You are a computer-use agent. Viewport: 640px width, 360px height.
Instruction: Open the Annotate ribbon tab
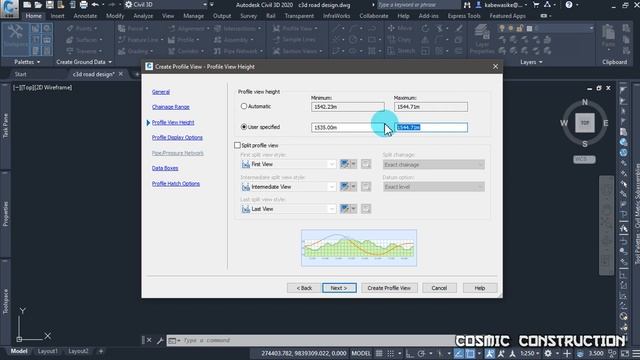(85, 16)
